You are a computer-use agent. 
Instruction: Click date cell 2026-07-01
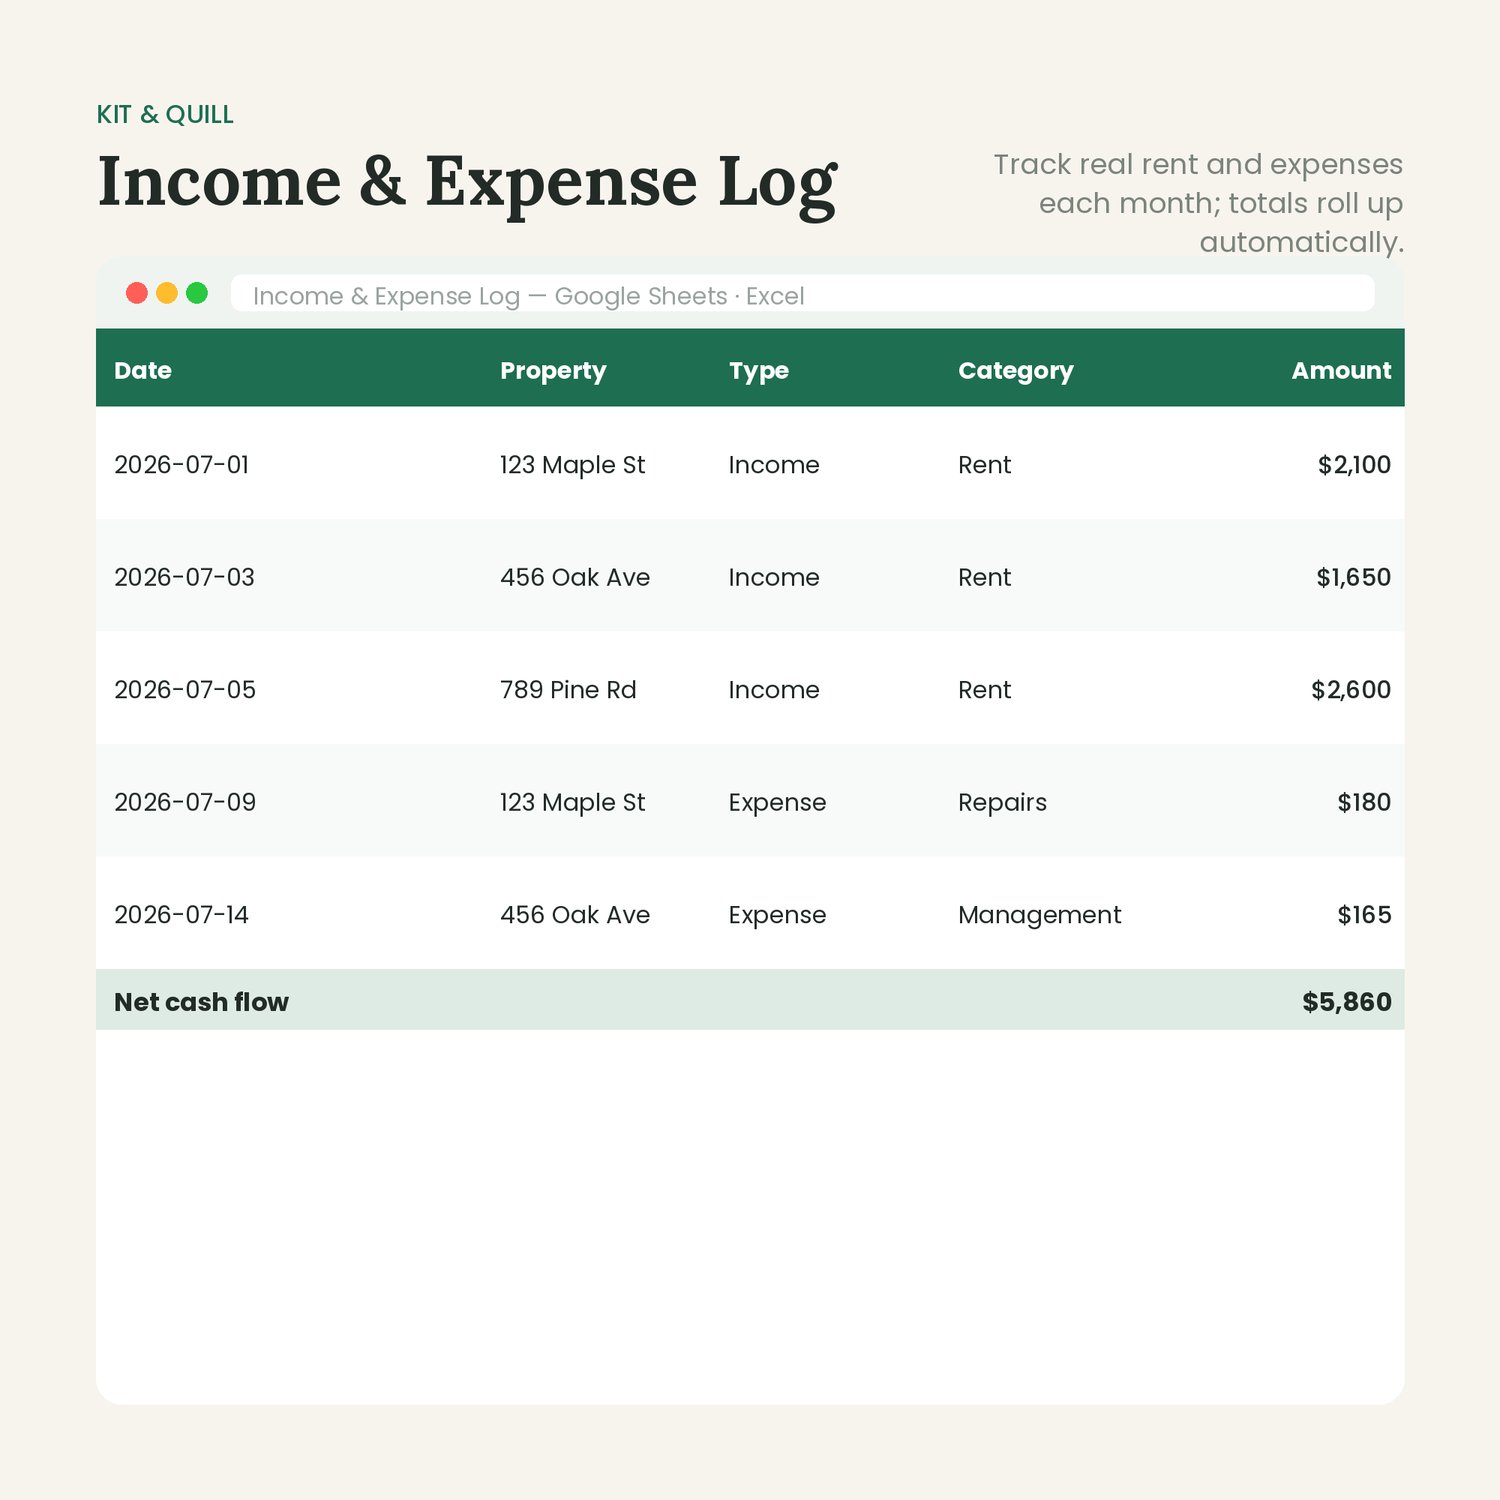point(182,465)
